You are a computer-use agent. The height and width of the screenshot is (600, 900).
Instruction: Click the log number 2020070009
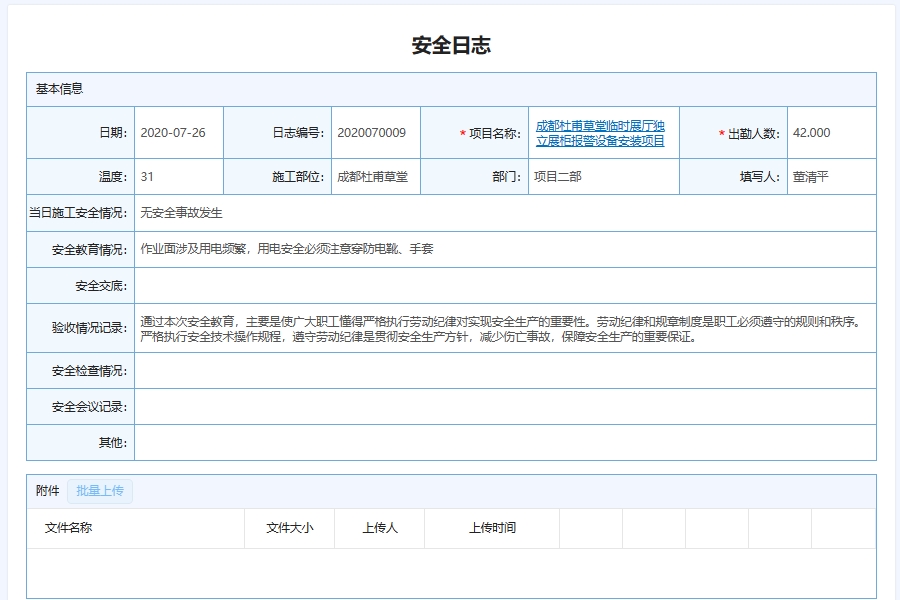click(x=371, y=133)
